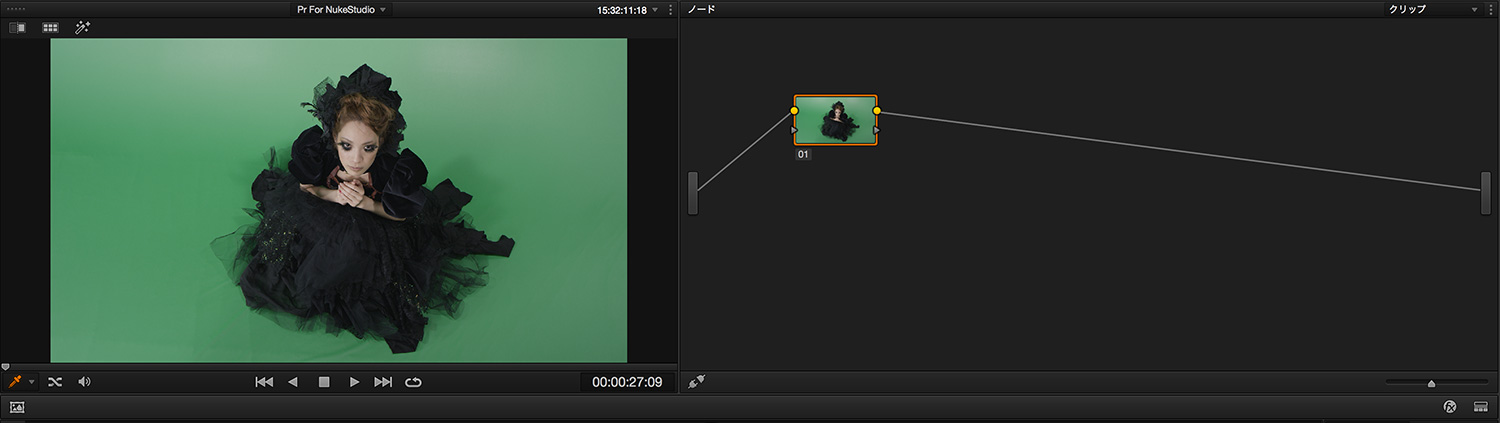The height and width of the screenshot is (423, 1500).
Task: Toggle the image wipe split view icon
Action: [18, 28]
